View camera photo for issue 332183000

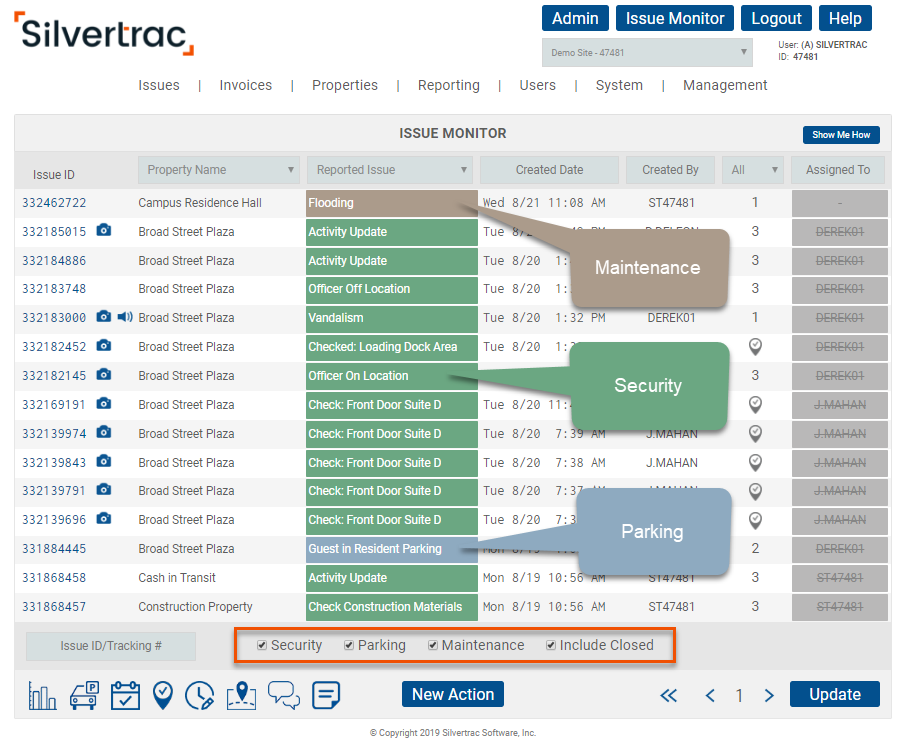click(x=104, y=317)
